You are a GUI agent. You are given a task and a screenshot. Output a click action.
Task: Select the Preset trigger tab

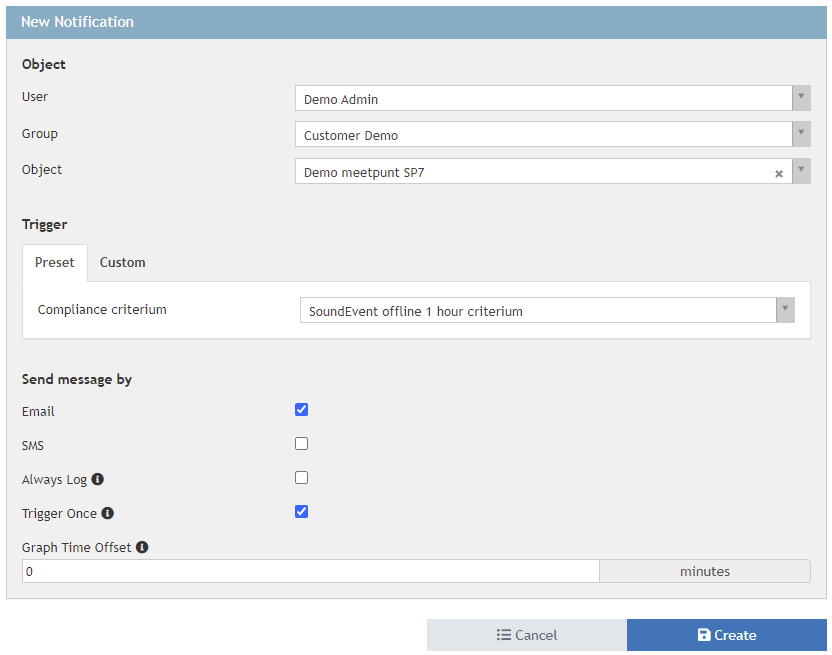pos(55,263)
